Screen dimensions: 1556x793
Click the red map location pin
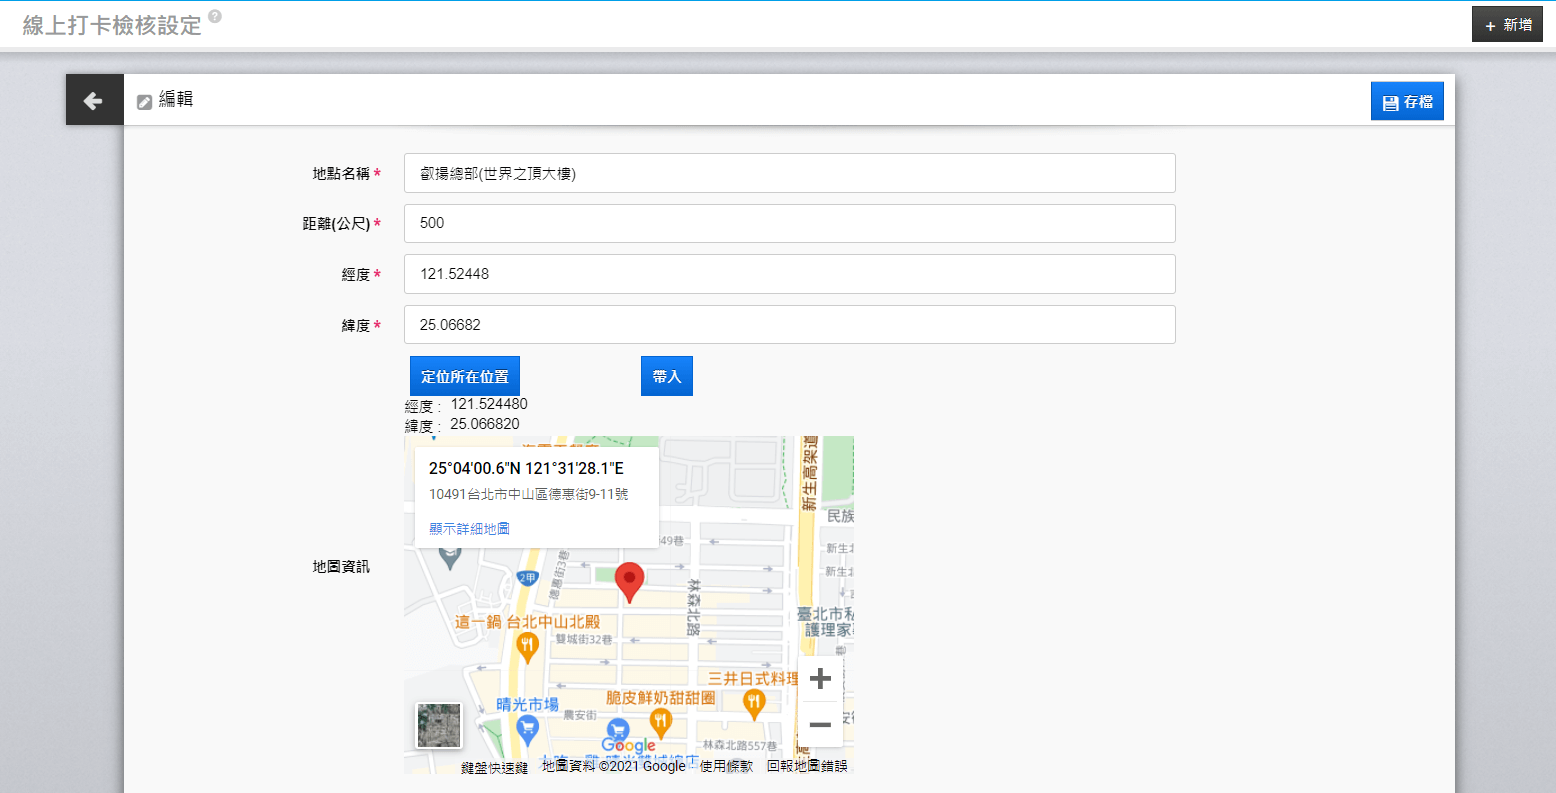click(629, 581)
